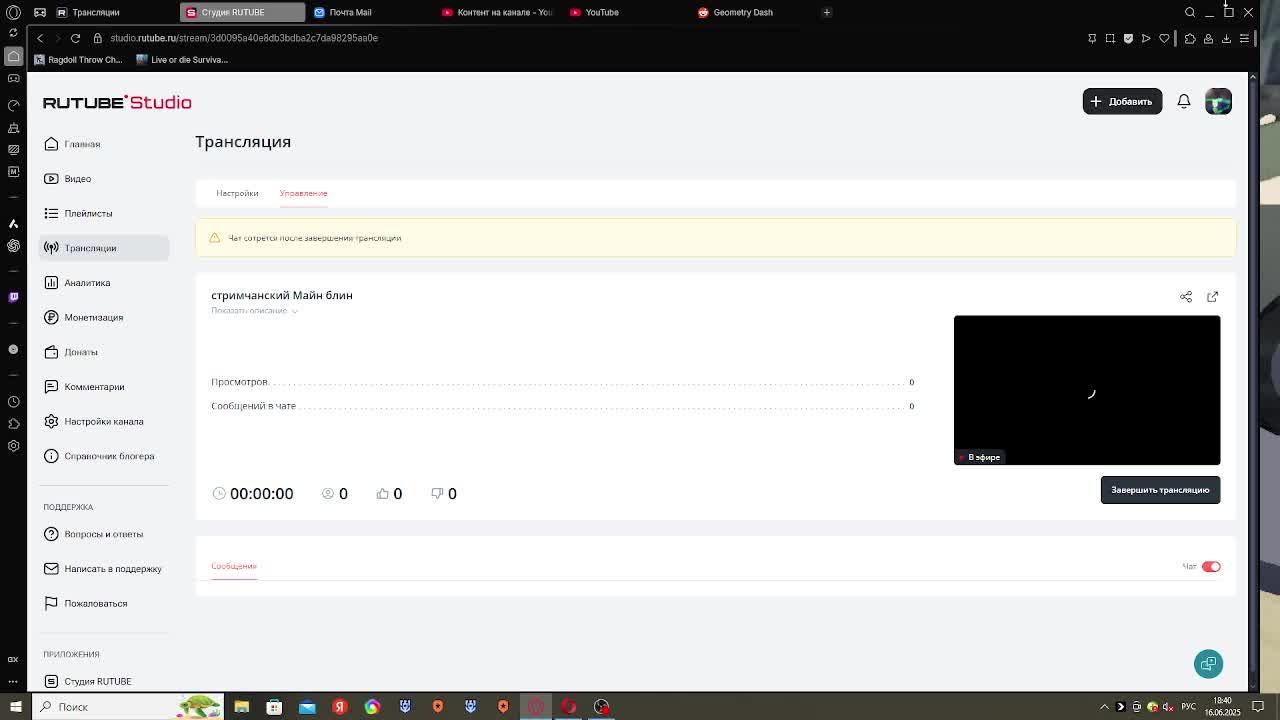The image size is (1280, 720).
Task: Click the Завершить трансляцию button
Action: (1160, 490)
